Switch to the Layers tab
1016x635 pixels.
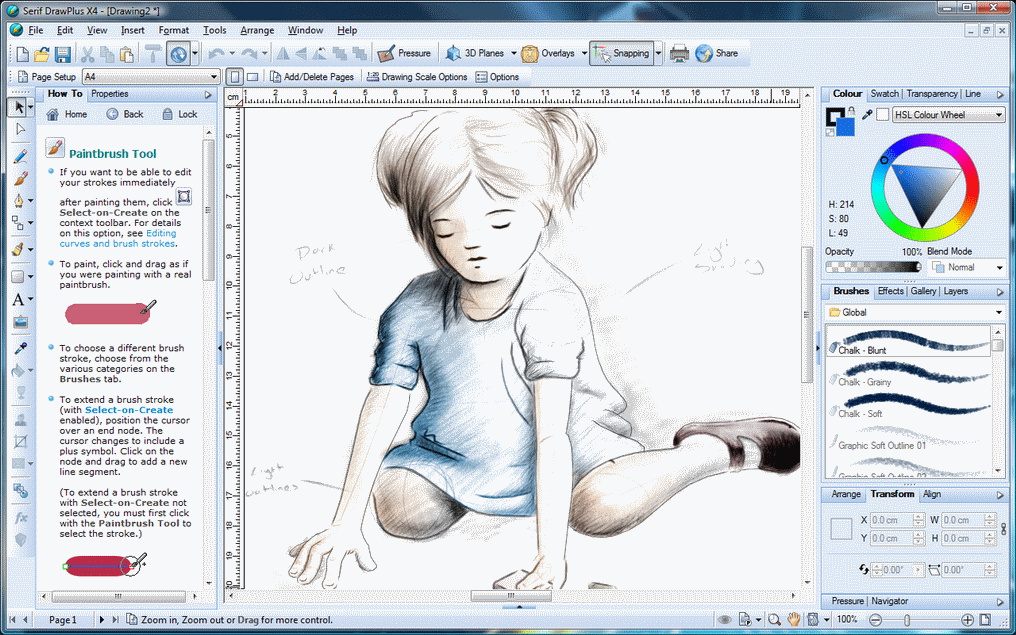click(x=955, y=291)
